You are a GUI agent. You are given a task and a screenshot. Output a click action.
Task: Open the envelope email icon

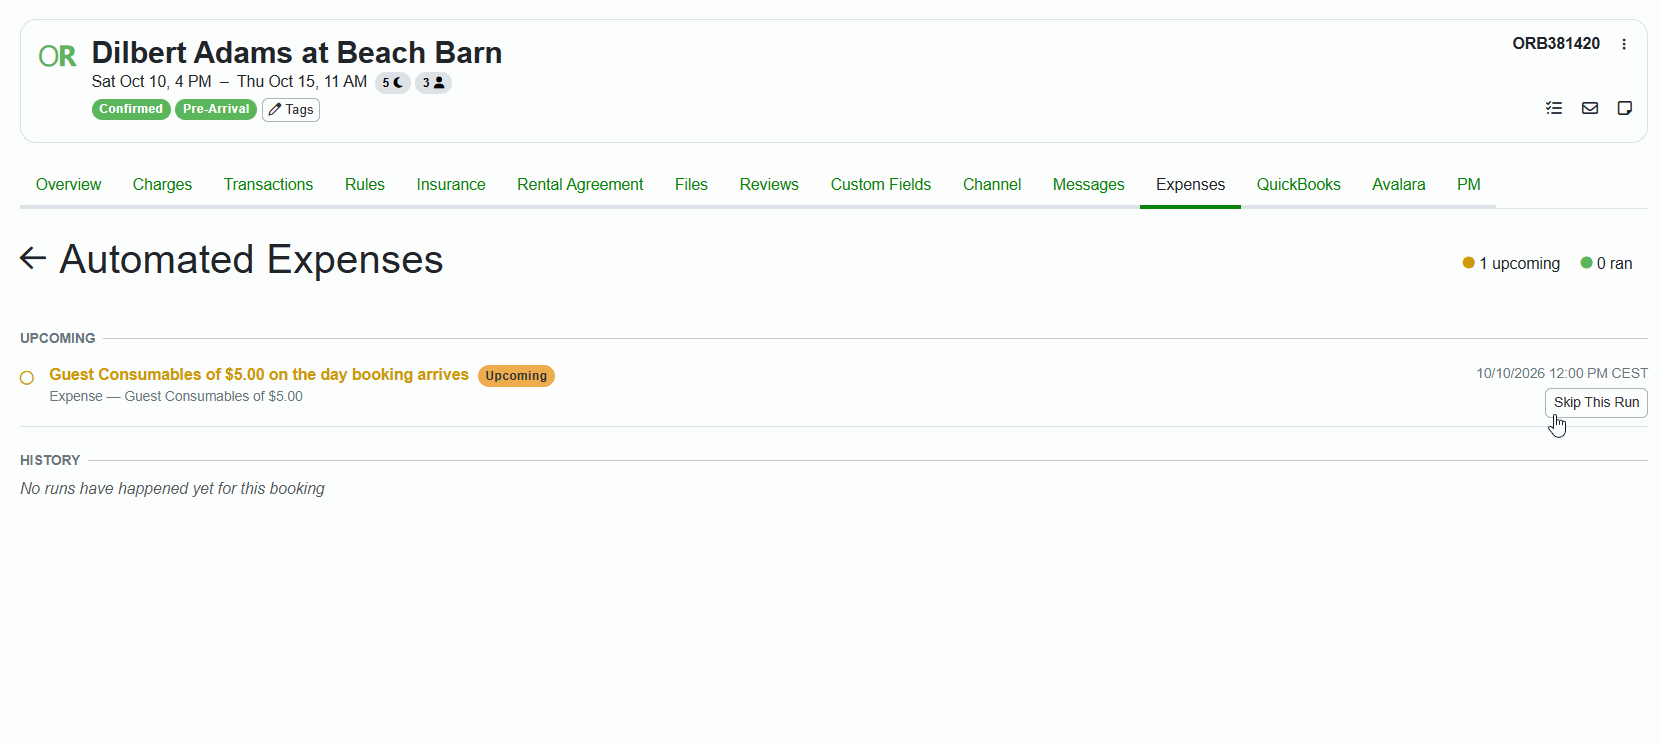click(x=1590, y=108)
